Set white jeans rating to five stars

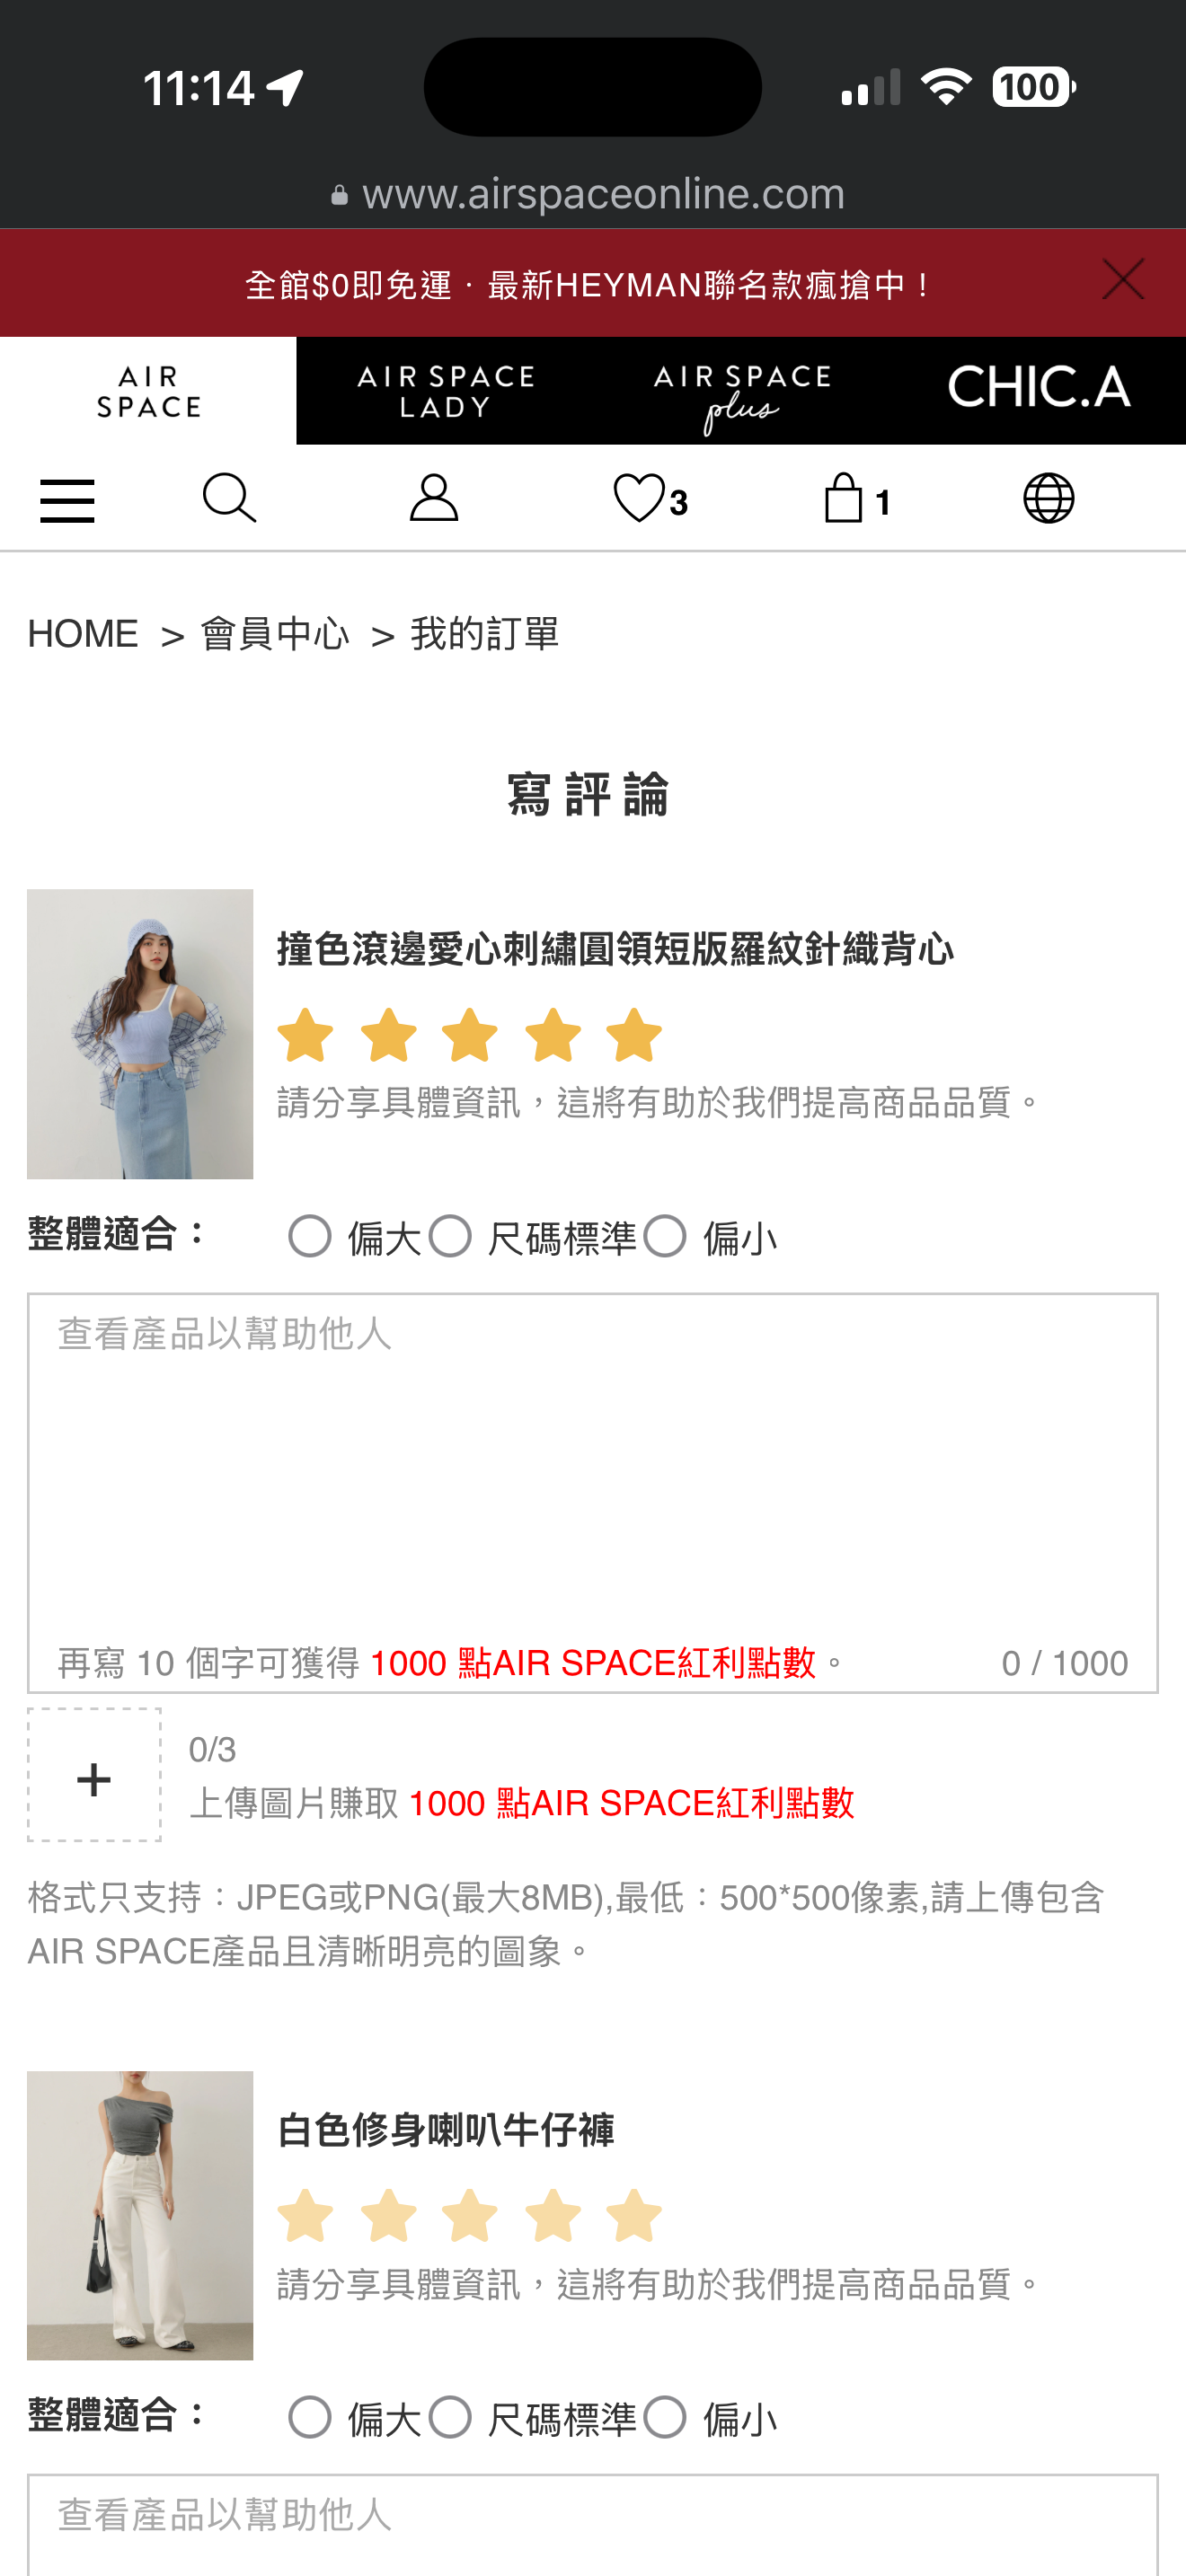coord(634,2216)
